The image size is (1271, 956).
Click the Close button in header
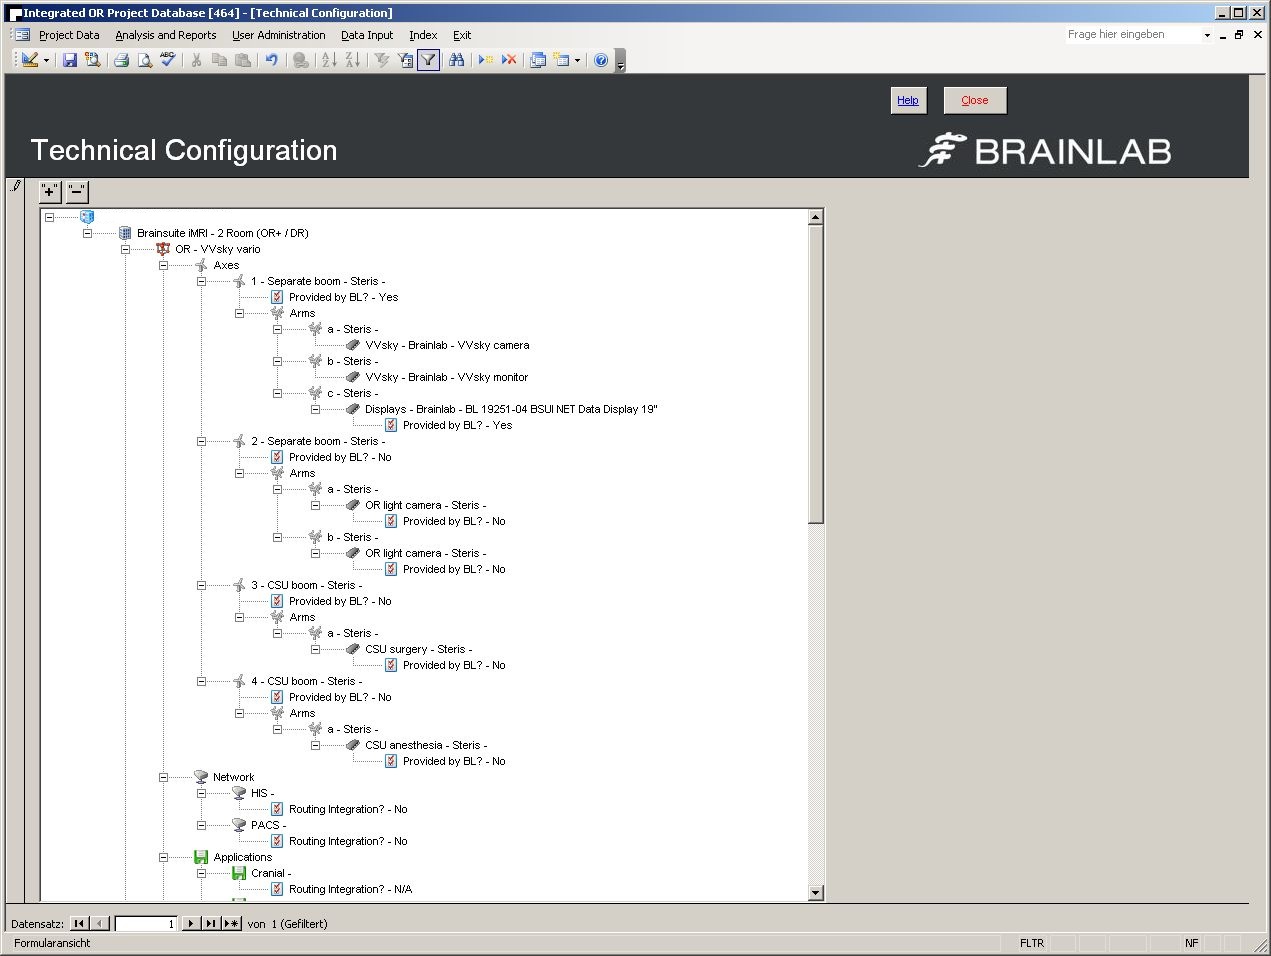tap(975, 100)
